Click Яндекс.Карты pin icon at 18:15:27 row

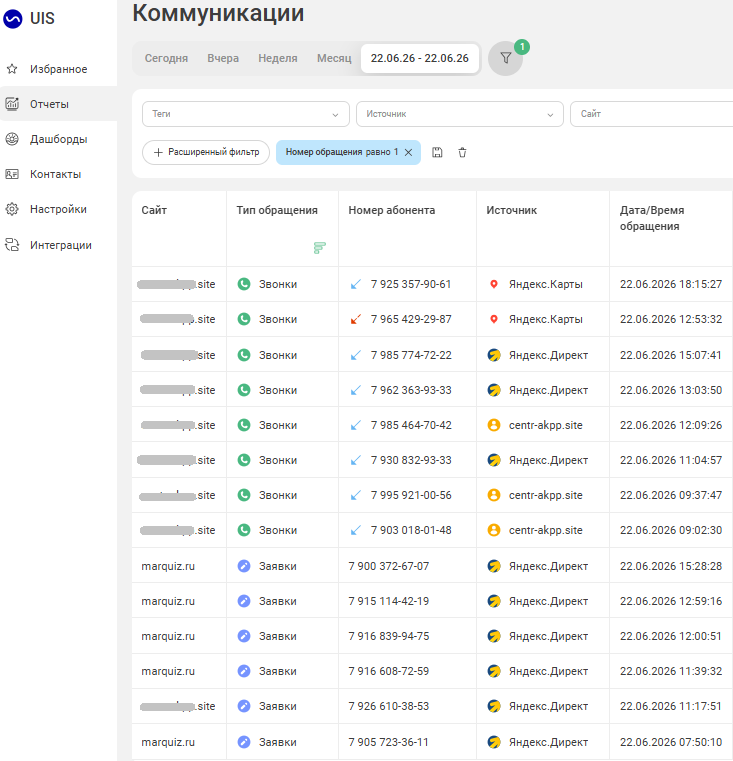pos(494,284)
